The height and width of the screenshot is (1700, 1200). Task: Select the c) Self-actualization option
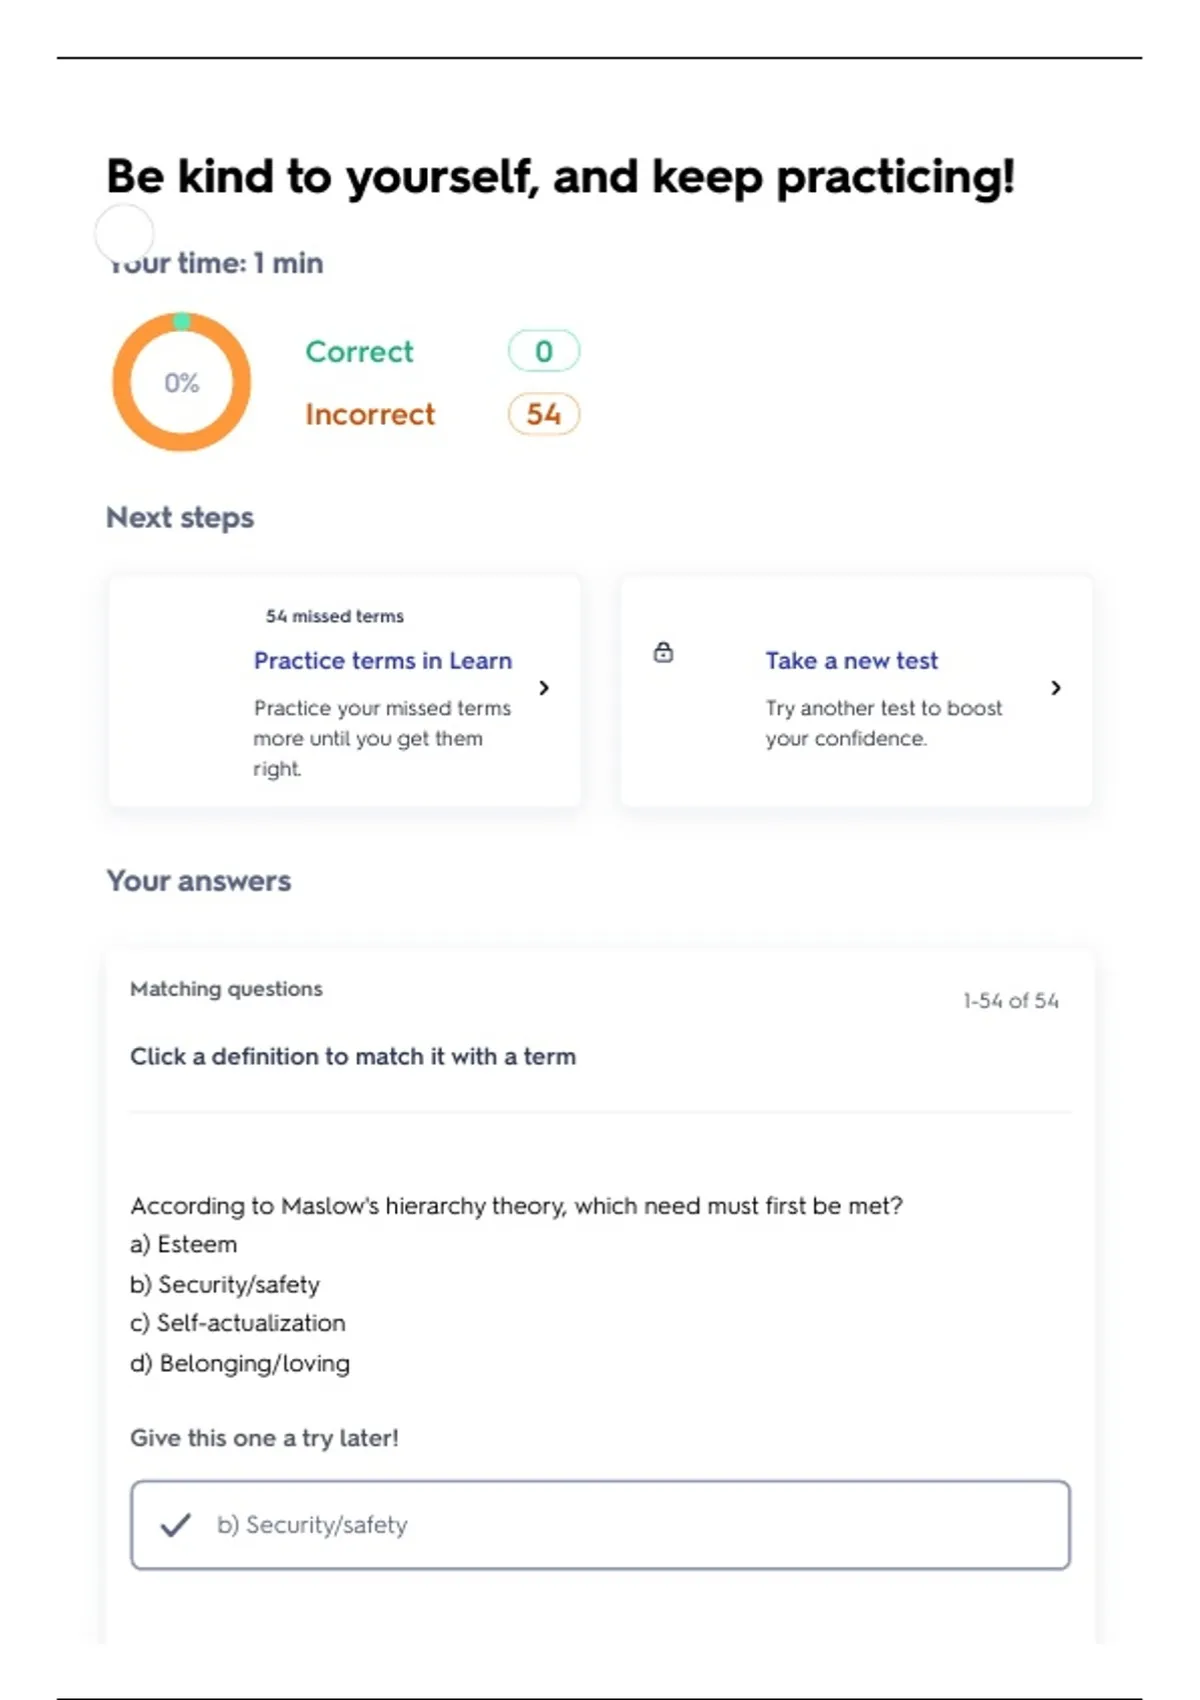(238, 1323)
